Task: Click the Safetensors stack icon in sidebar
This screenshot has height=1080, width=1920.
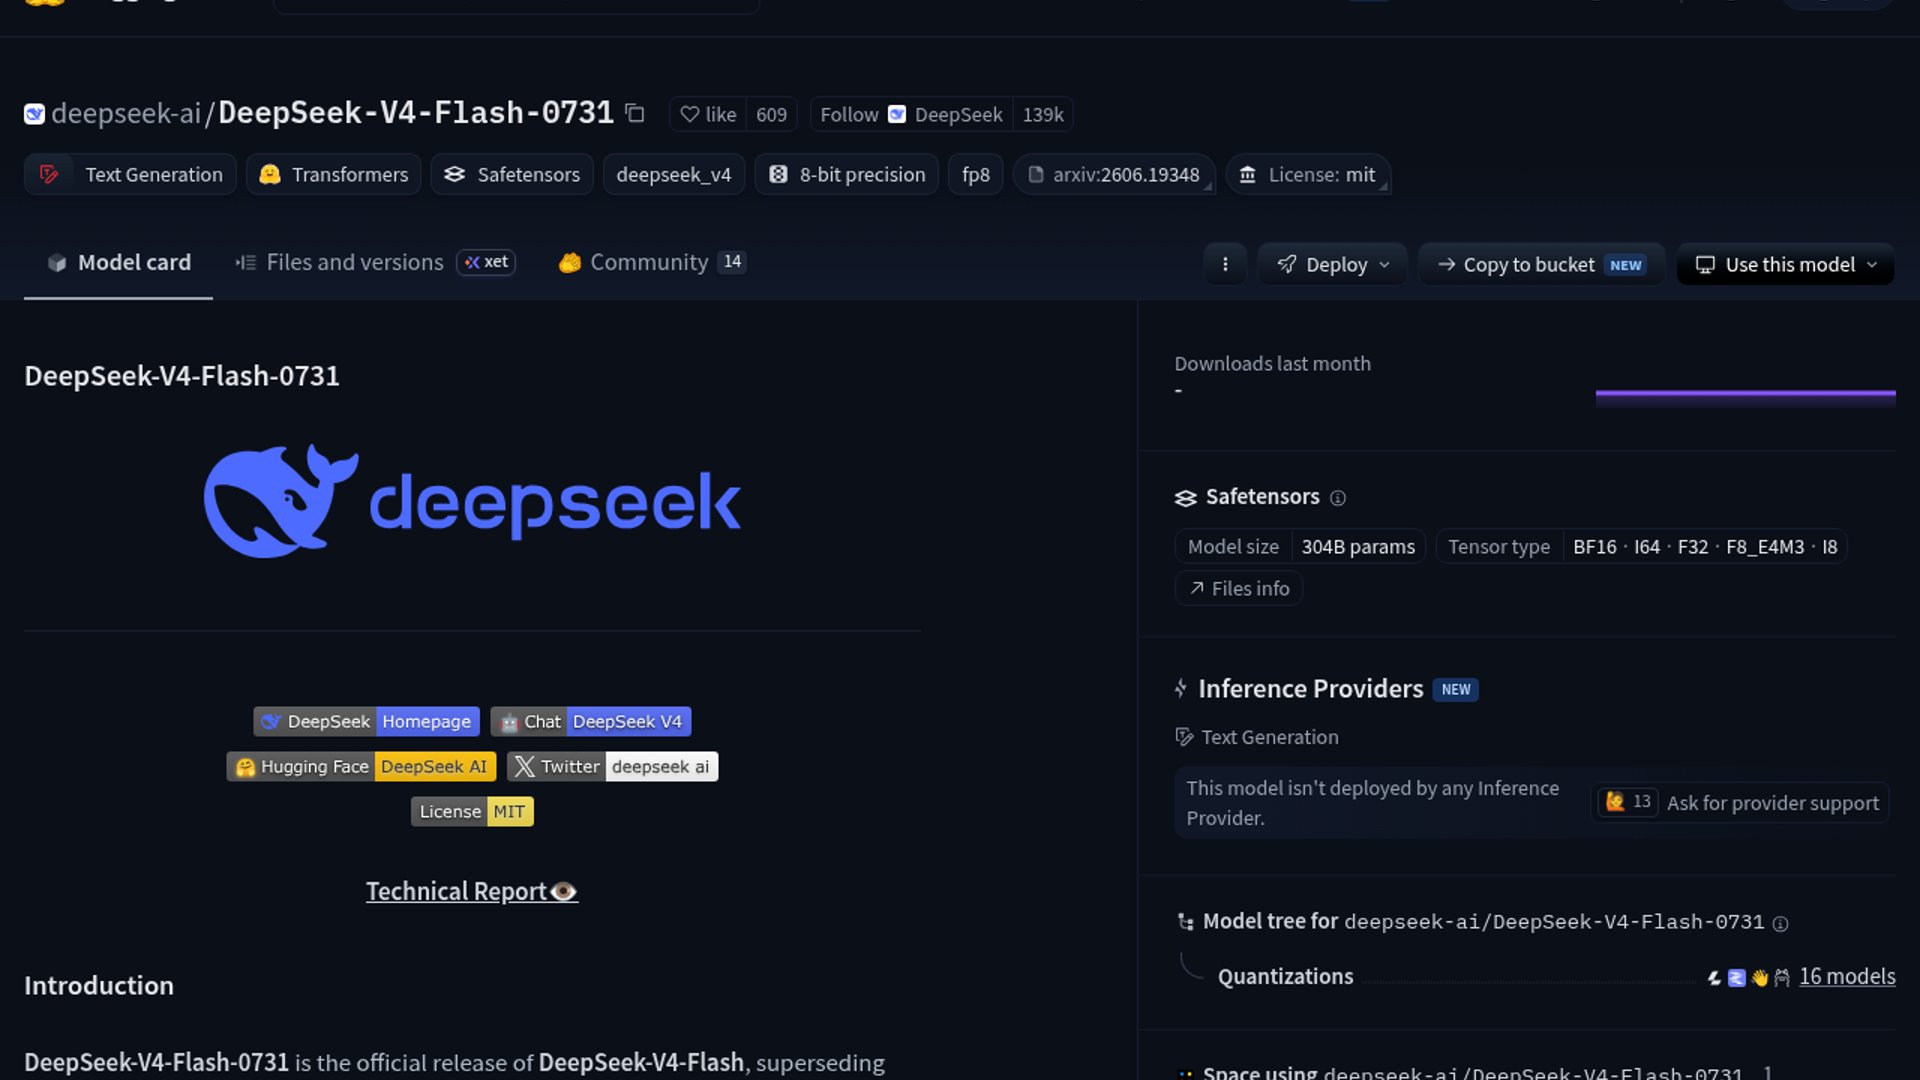Action: tap(1186, 498)
